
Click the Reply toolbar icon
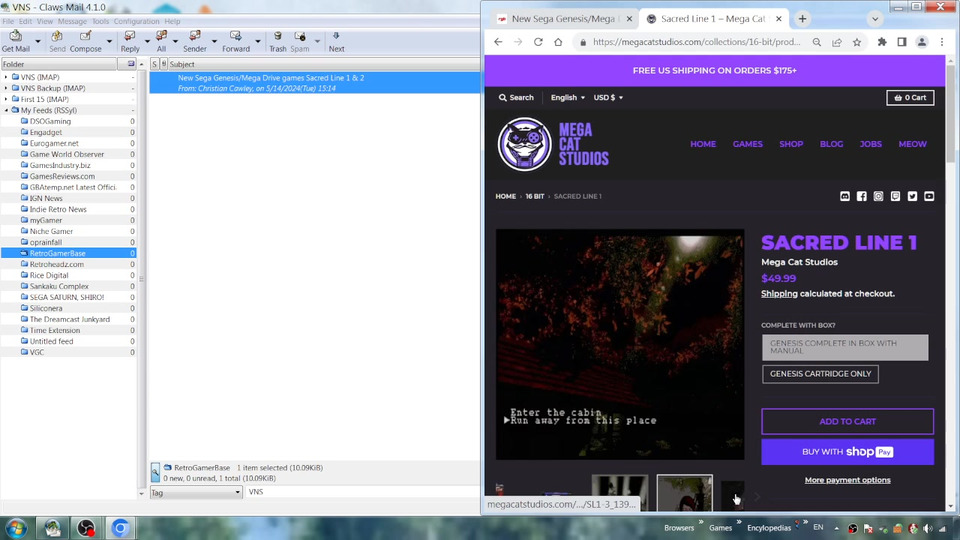point(130,41)
